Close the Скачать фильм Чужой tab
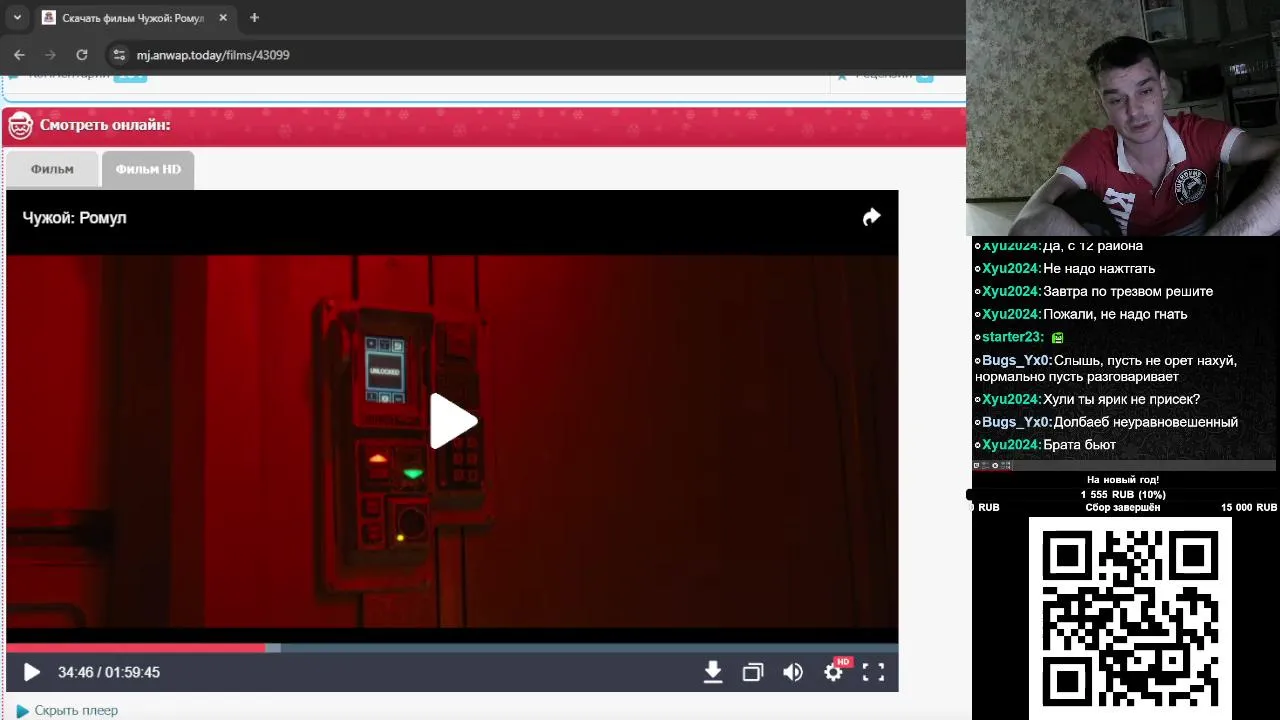The height and width of the screenshot is (720, 1280). (x=223, y=18)
